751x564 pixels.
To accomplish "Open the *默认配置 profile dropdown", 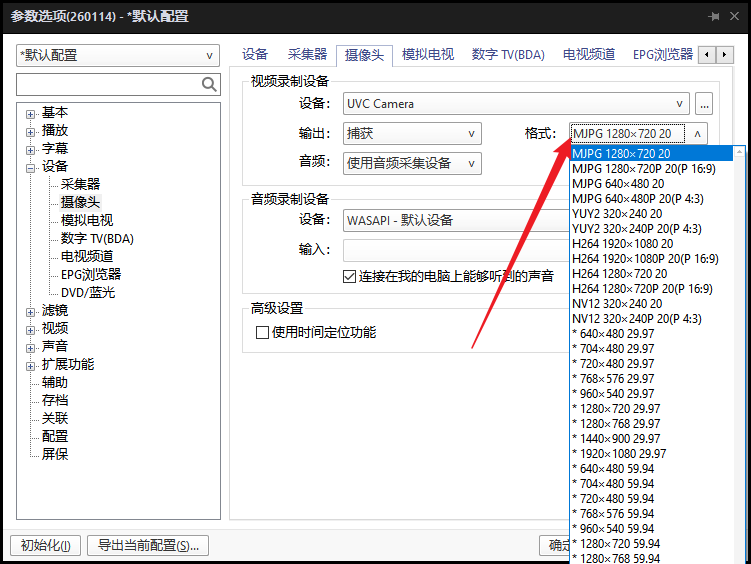I will (x=117, y=56).
